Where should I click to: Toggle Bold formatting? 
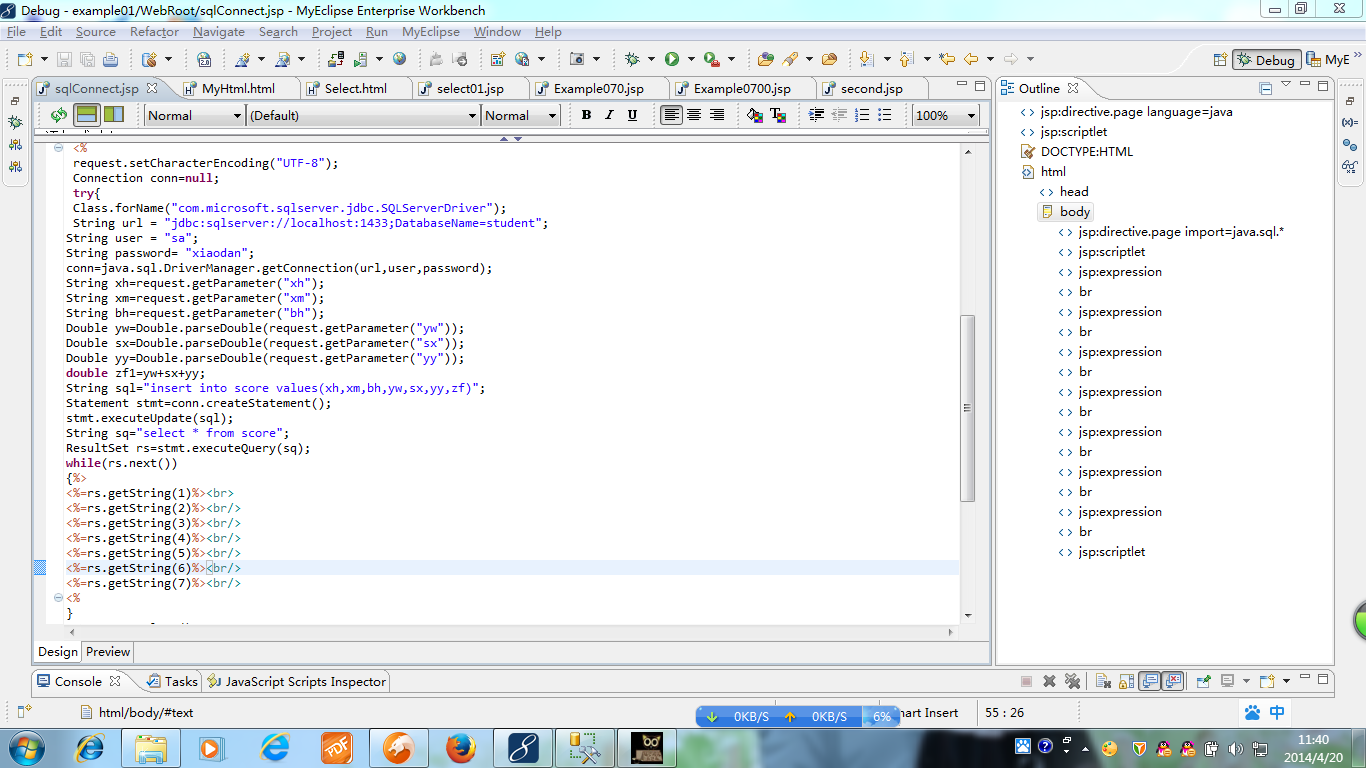pyautogui.click(x=587, y=115)
